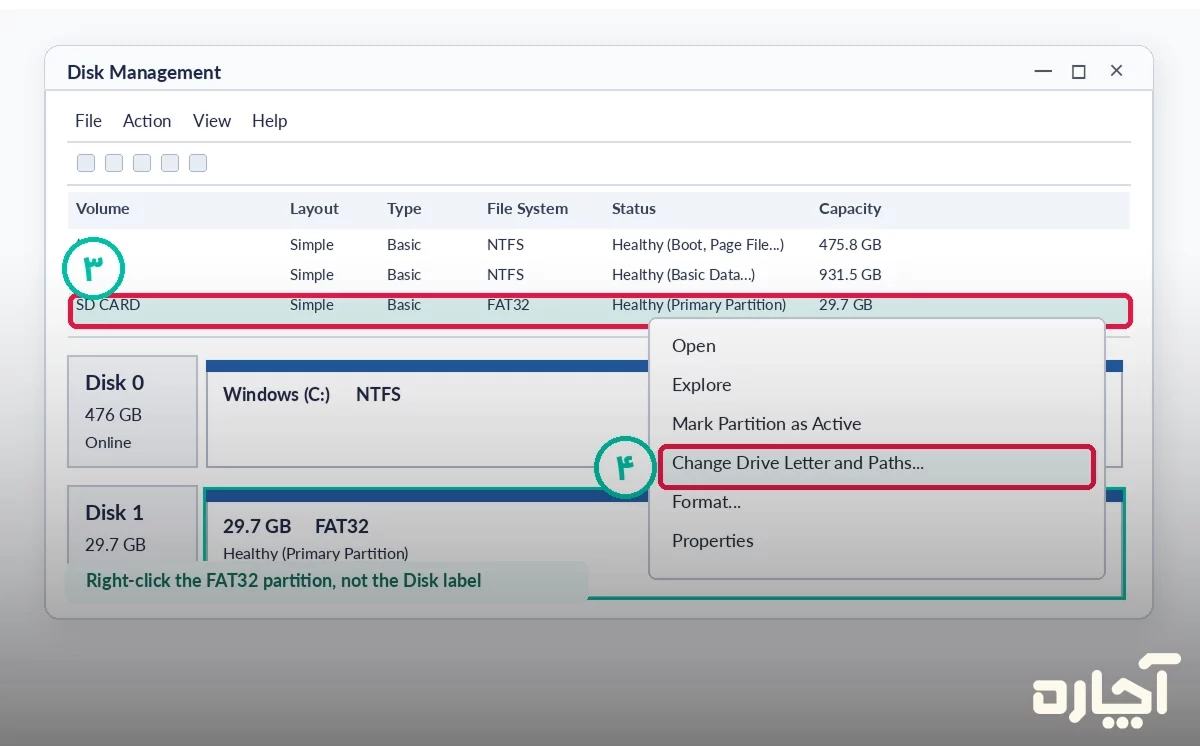Open the File menu
The image size is (1200, 746).
(88, 121)
